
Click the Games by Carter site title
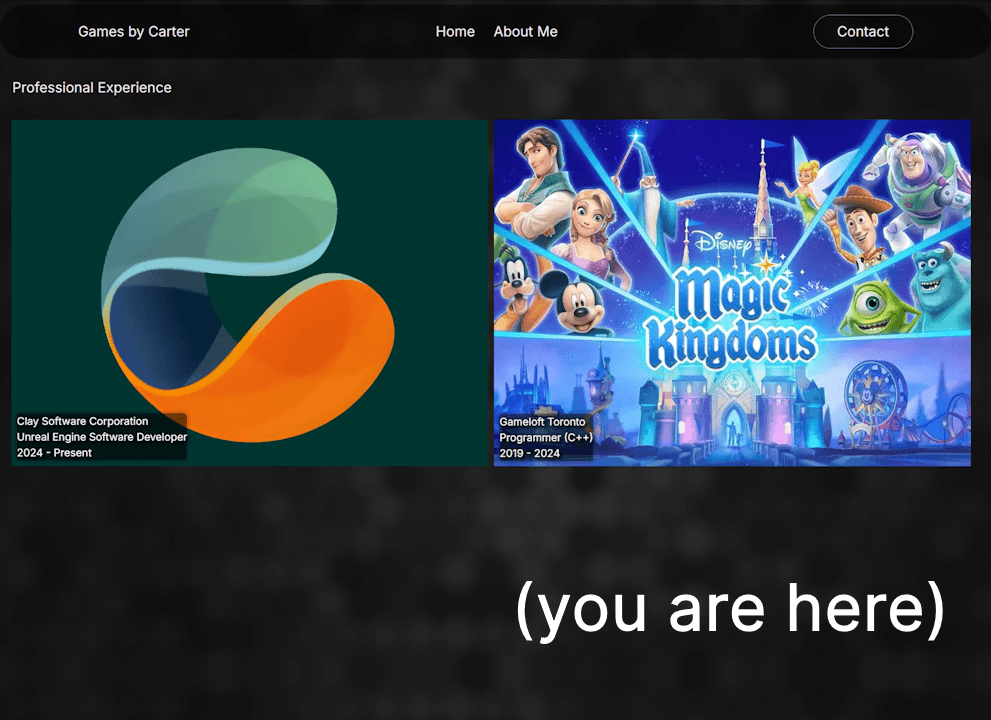click(x=134, y=32)
